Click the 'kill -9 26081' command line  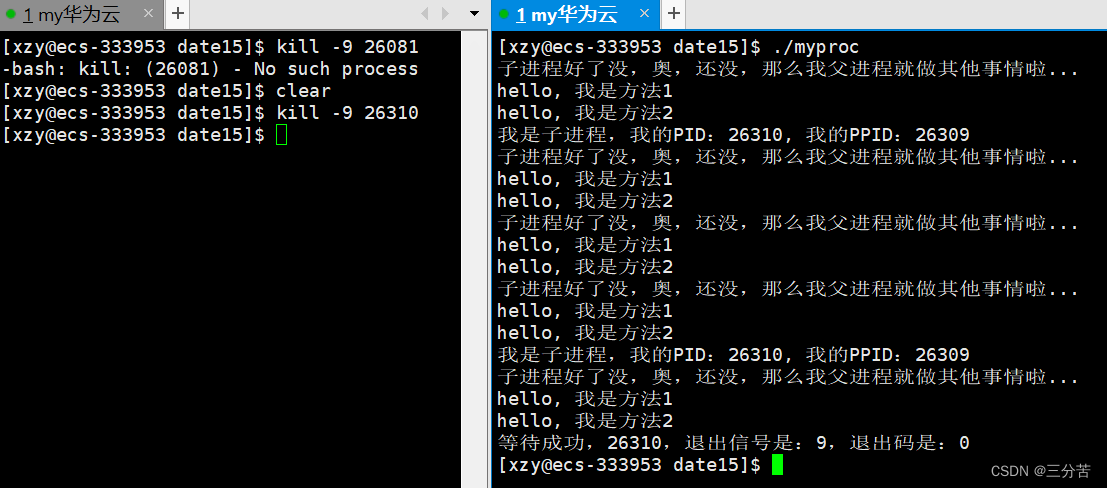(x=210, y=47)
